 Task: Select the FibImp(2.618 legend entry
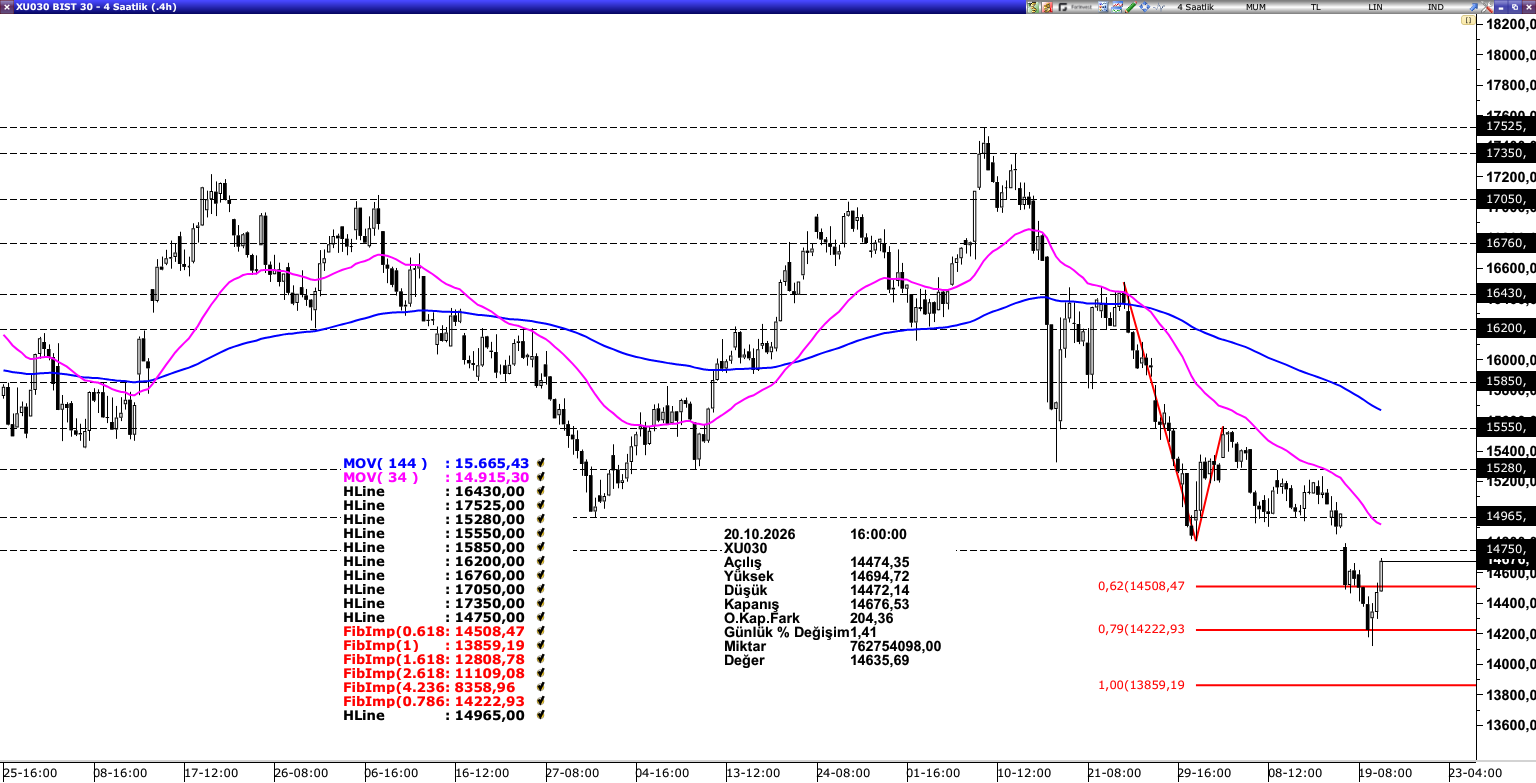(x=433, y=674)
